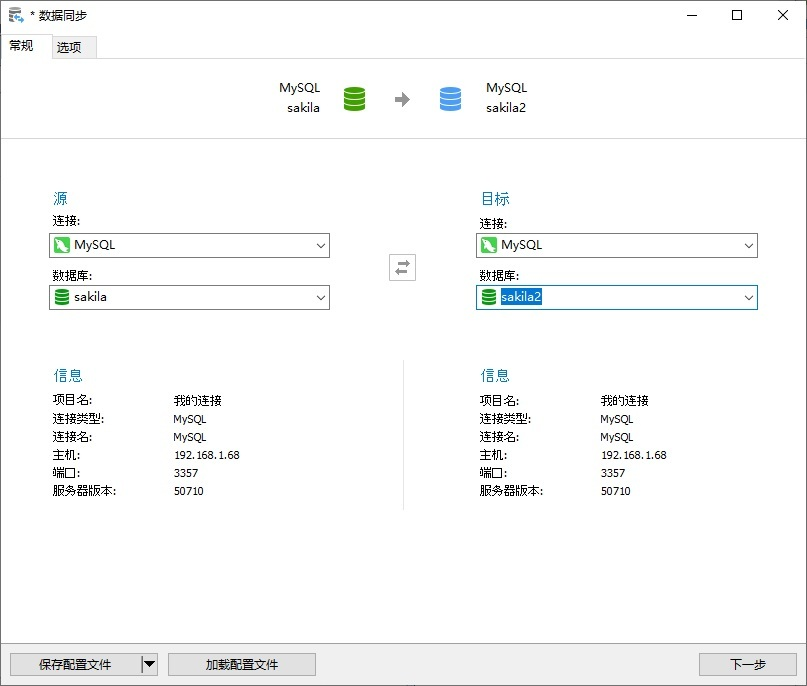Click the 保存配置文件 button
This screenshot has height=686, width=807.
75,664
